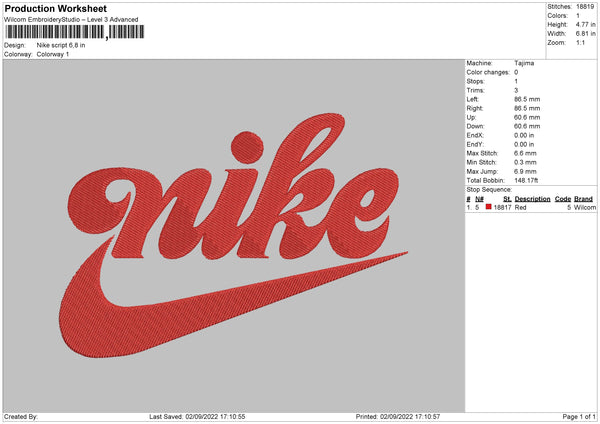
Task: Click the Right row's 86.5 mm value
Action: pyautogui.click(x=527, y=108)
